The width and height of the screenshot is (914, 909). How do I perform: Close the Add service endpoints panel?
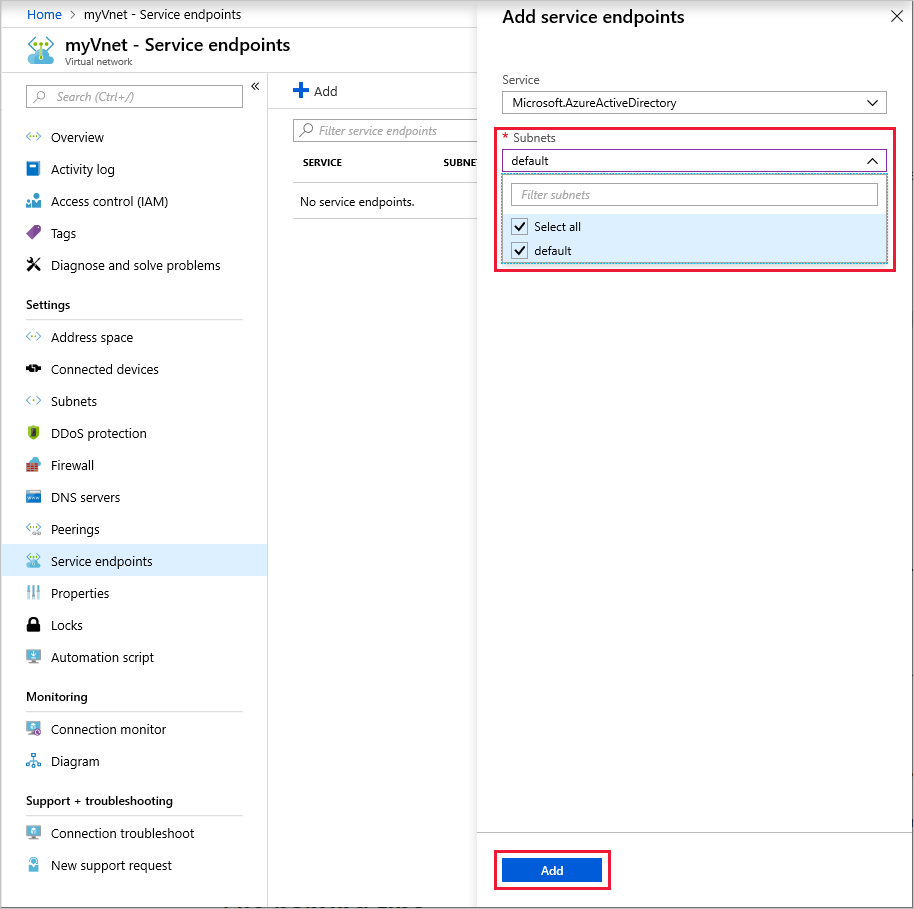897,16
